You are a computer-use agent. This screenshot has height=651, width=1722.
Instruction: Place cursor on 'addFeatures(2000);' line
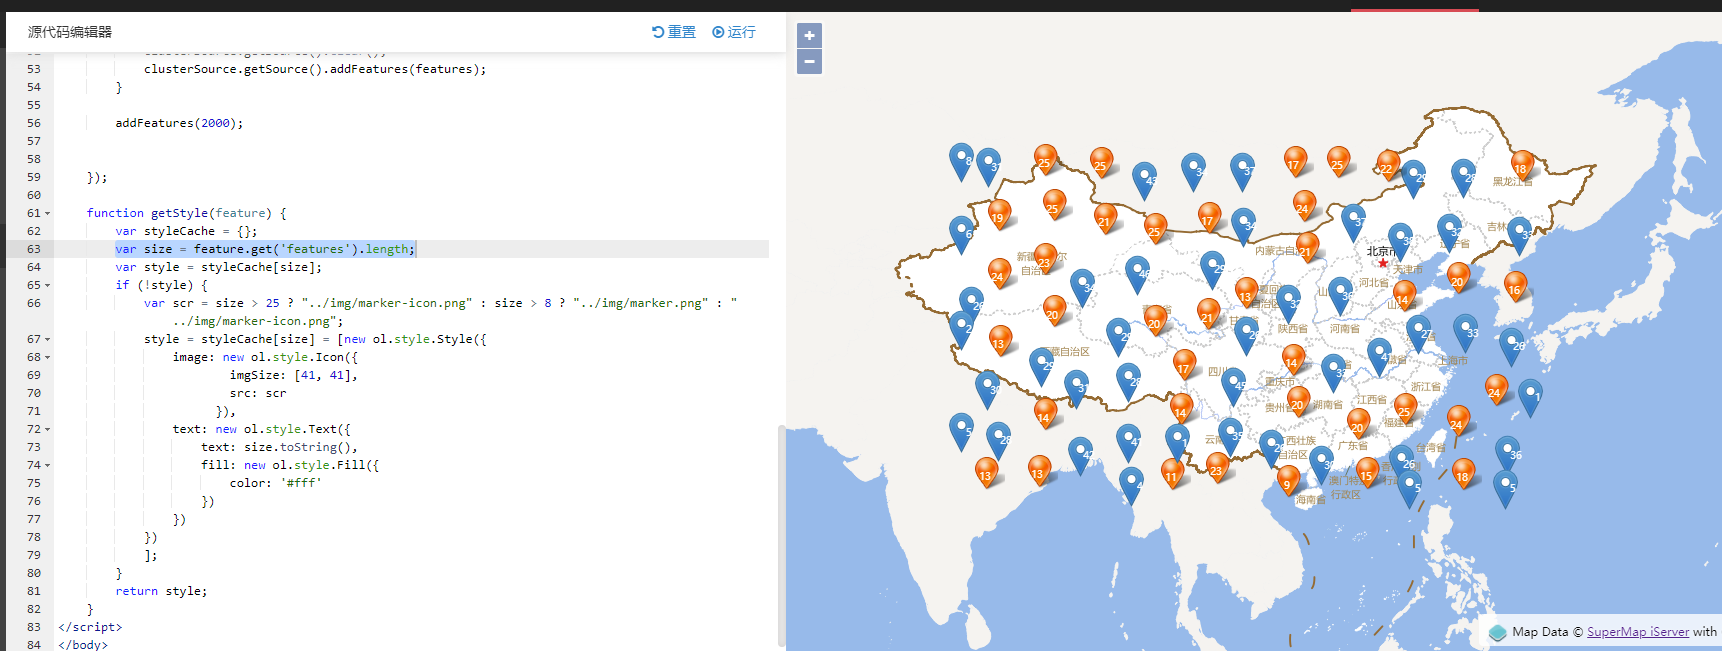point(179,123)
